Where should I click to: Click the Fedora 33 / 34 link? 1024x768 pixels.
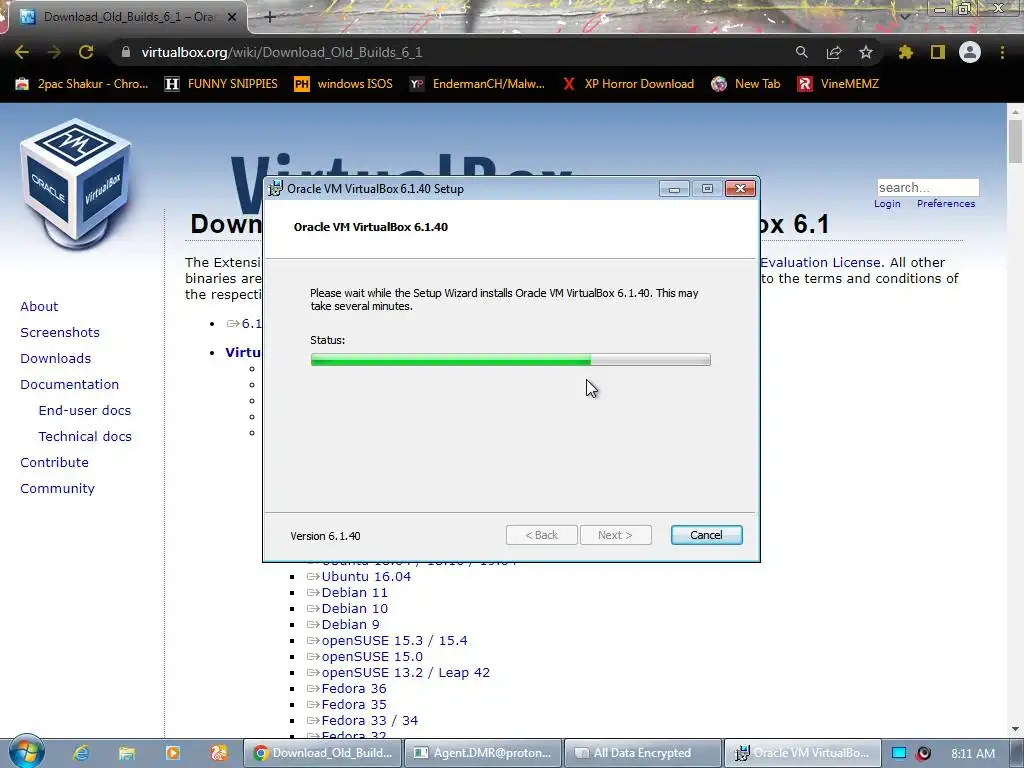(370, 720)
